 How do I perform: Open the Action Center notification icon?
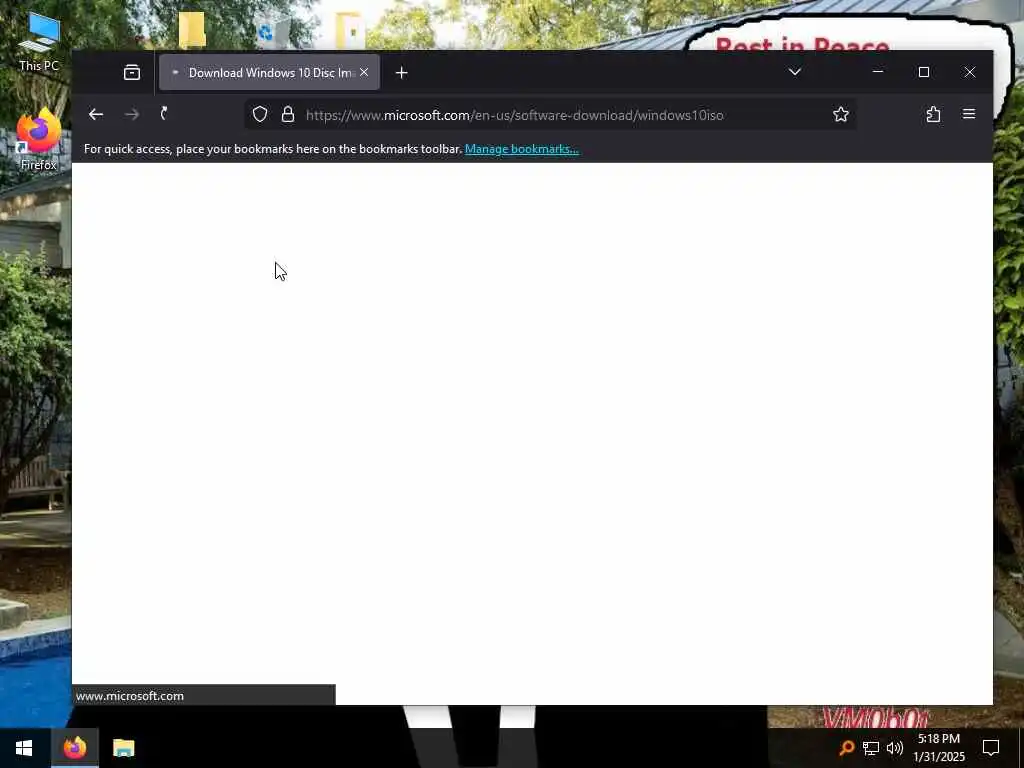pyautogui.click(x=991, y=748)
